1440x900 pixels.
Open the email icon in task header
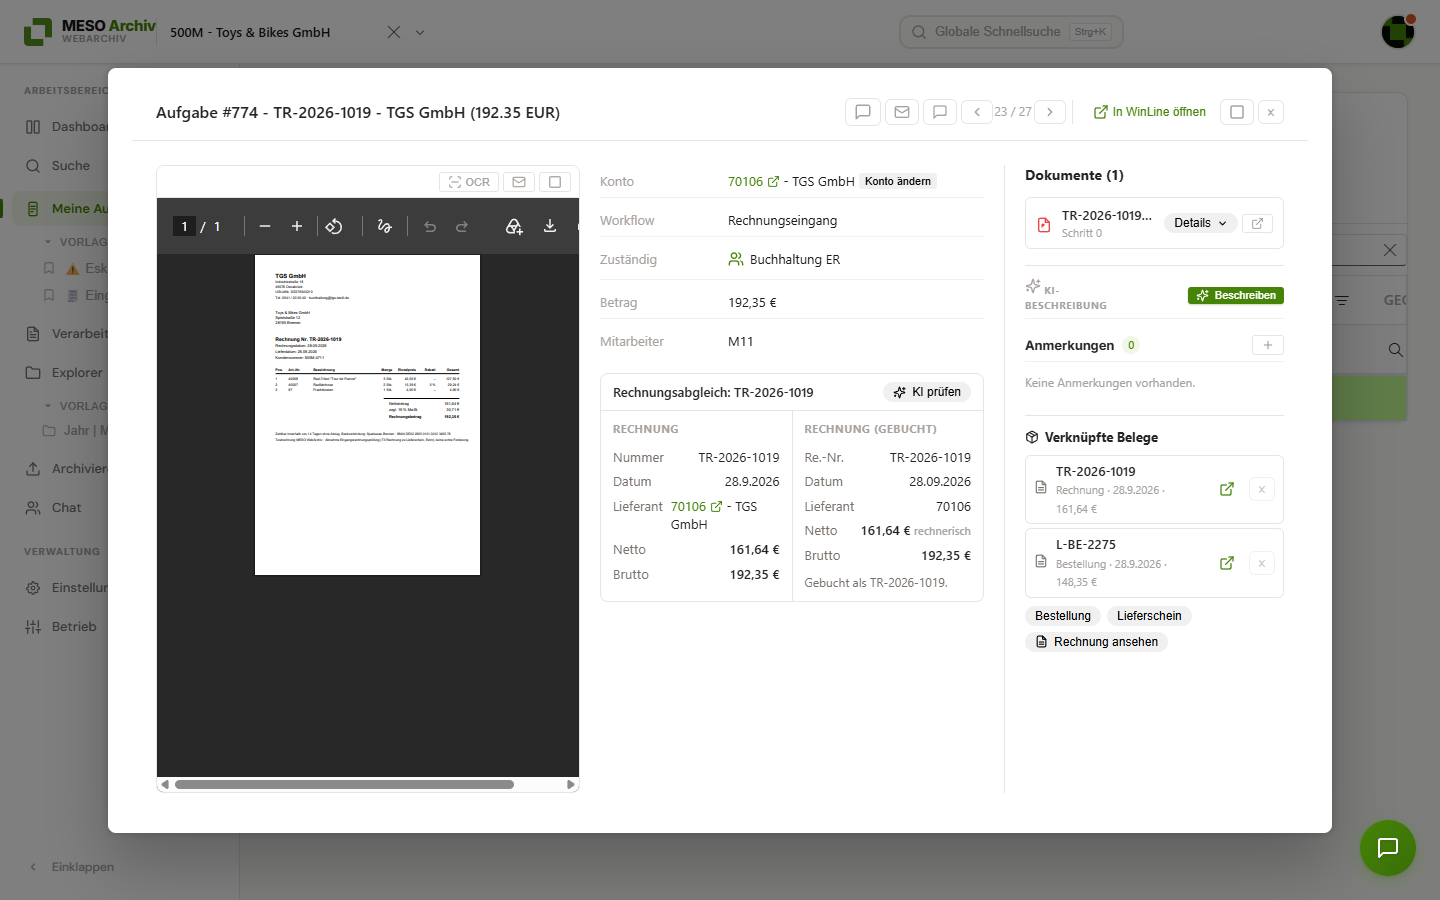pyautogui.click(x=902, y=112)
